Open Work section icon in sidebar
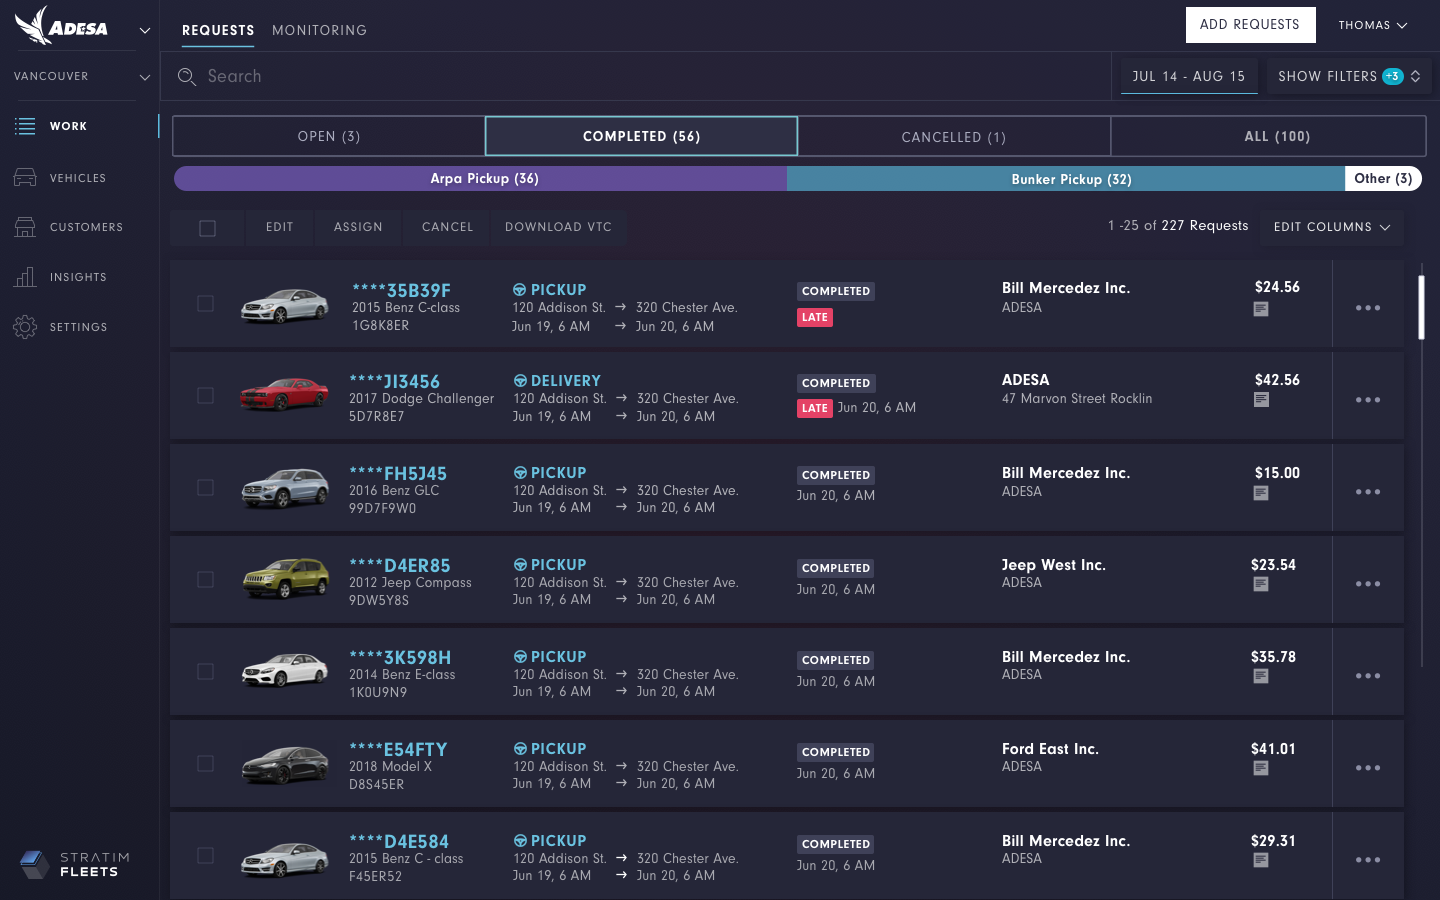The height and width of the screenshot is (900, 1440). pos(25,126)
